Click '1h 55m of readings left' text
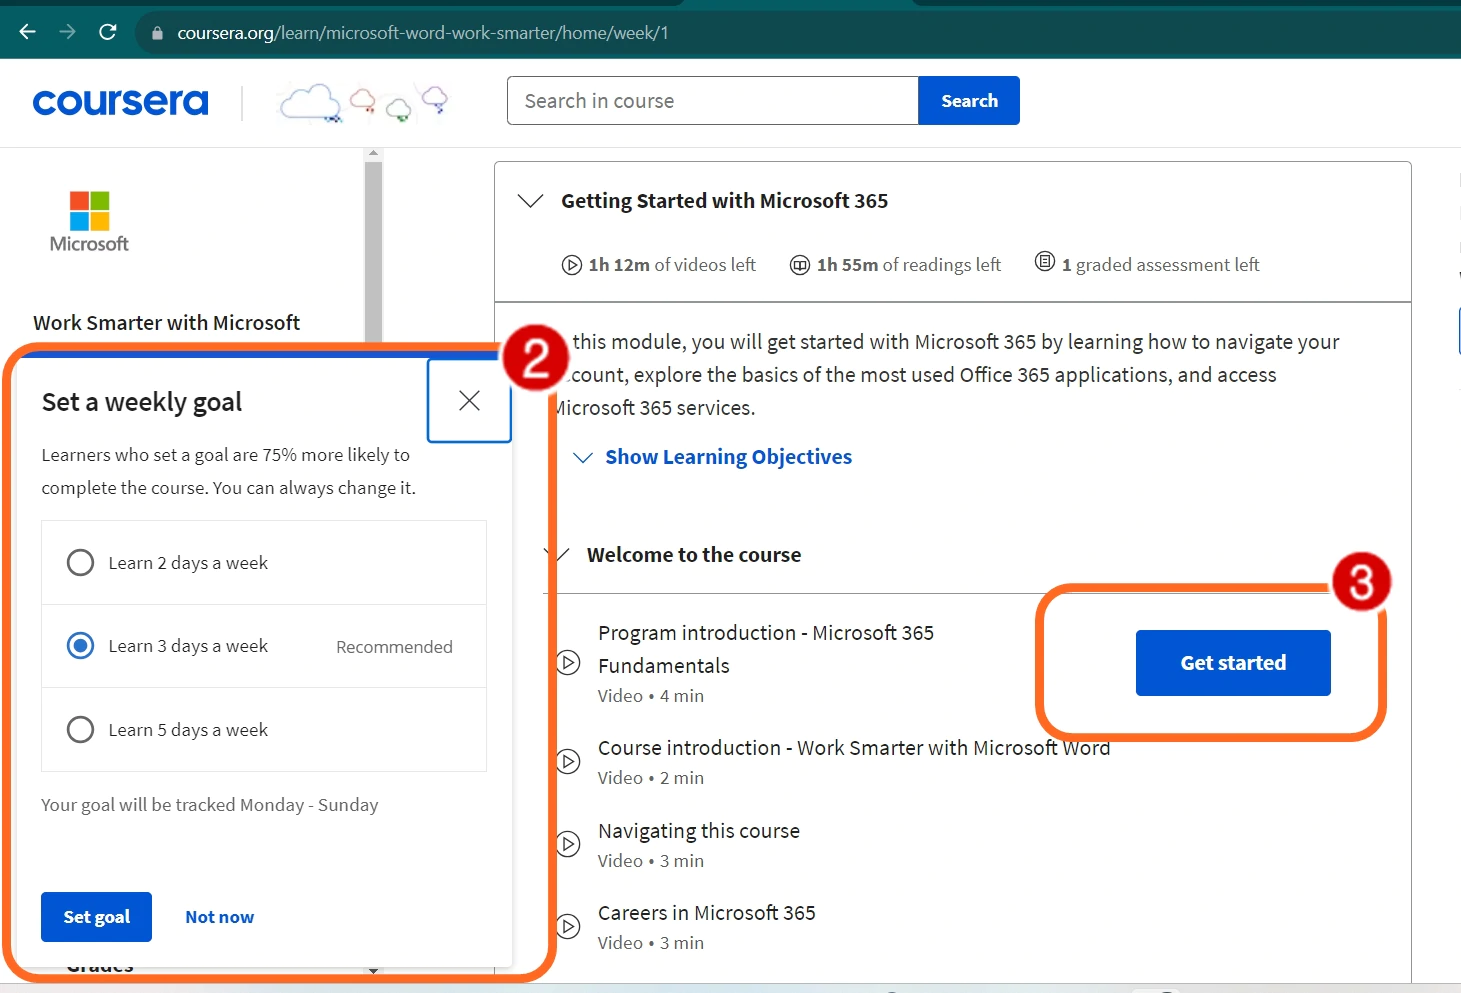The height and width of the screenshot is (993, 1461). [909, 265]
